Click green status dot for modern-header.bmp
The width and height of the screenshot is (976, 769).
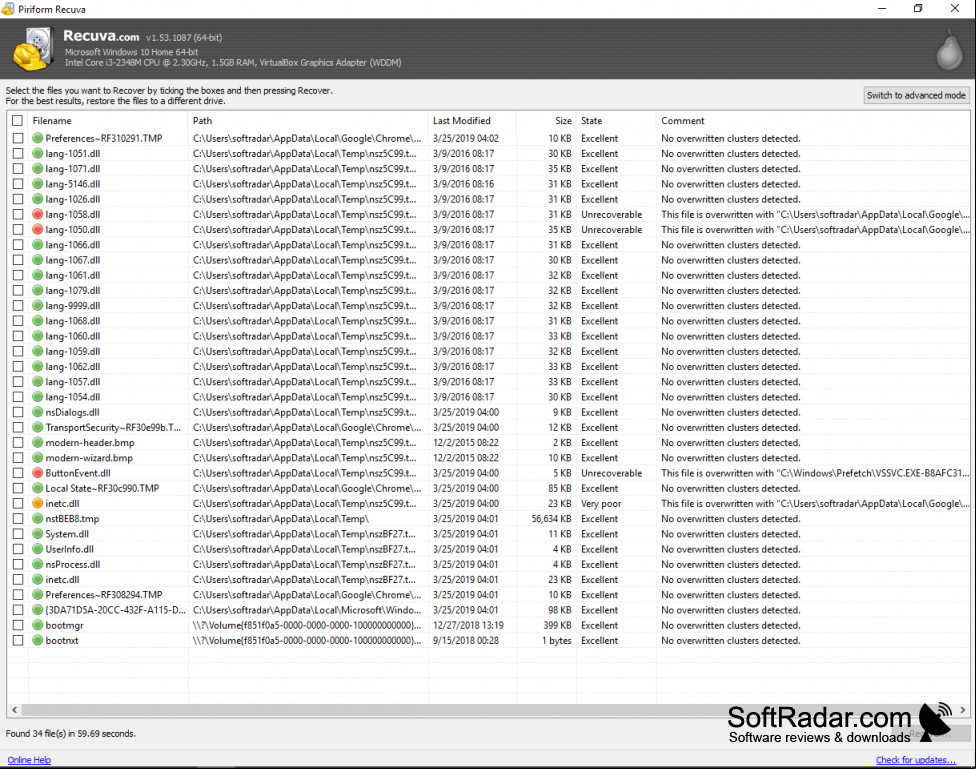(37, 443)
